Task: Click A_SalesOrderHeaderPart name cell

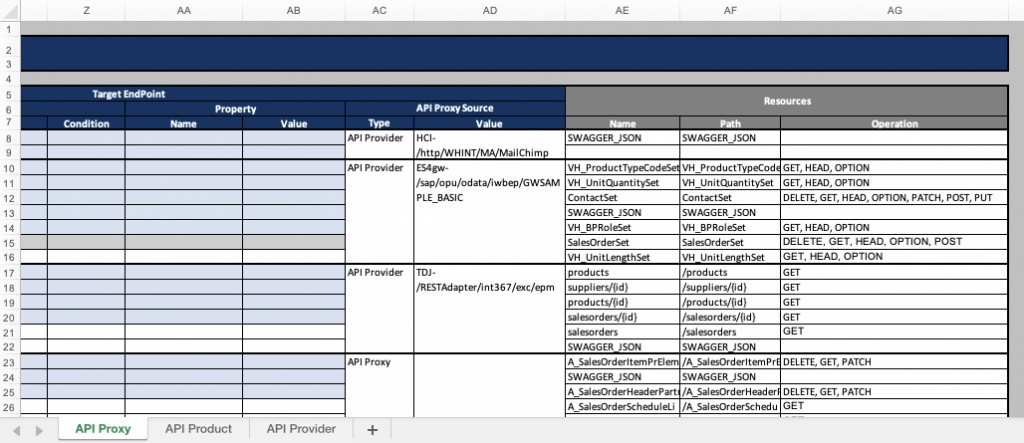Action: click(x=622, y=391)
